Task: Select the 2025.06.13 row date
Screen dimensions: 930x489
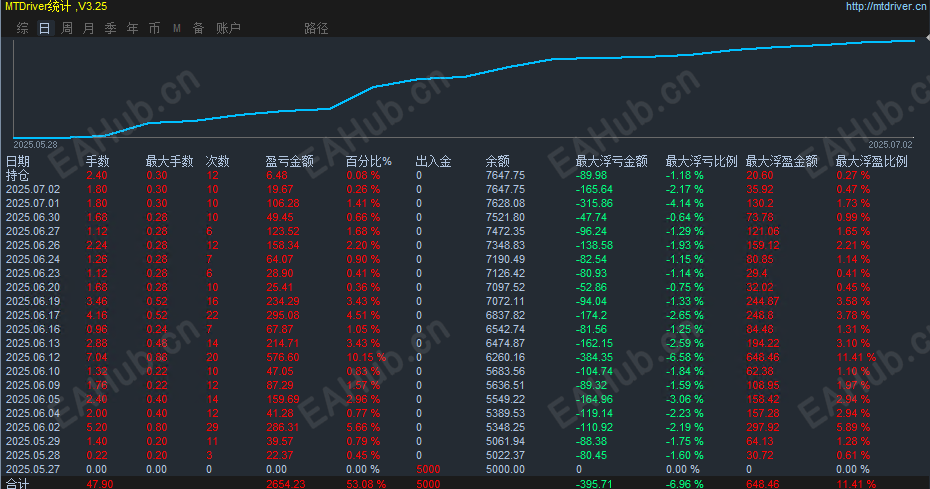Action: (x=33, y=344)
